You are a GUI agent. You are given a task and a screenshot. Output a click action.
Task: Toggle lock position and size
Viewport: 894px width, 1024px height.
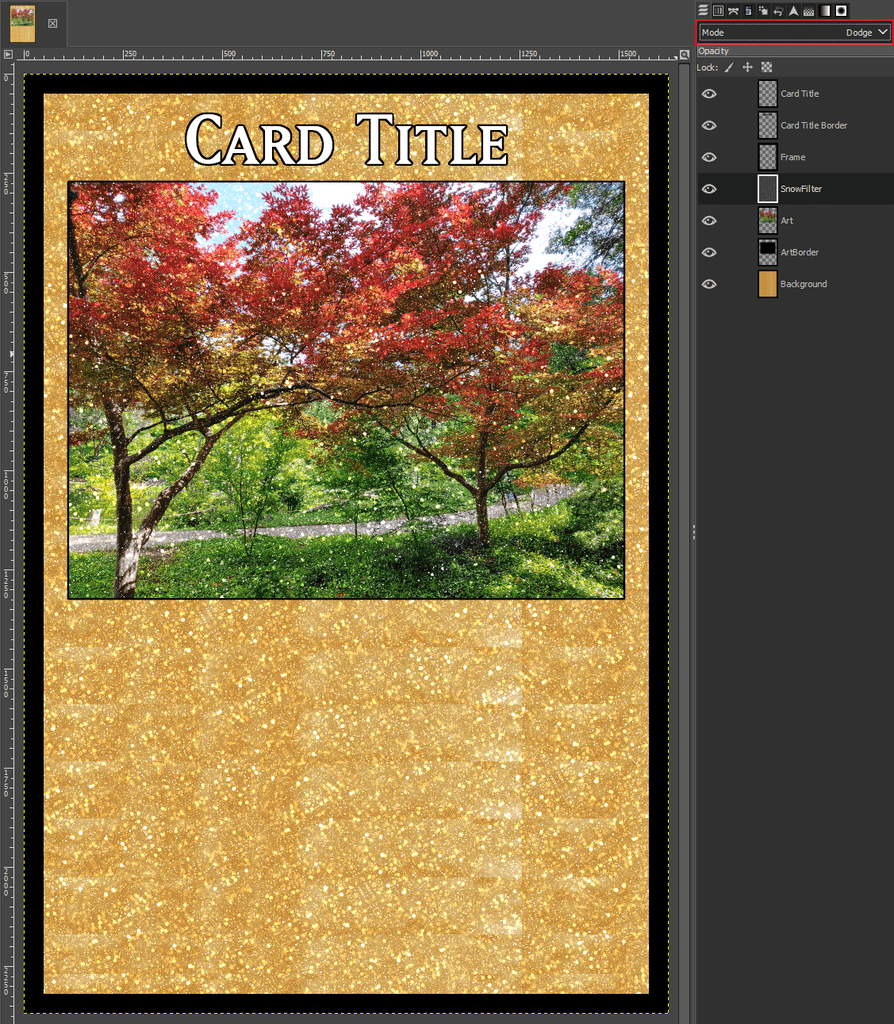[x=747, y=67]
